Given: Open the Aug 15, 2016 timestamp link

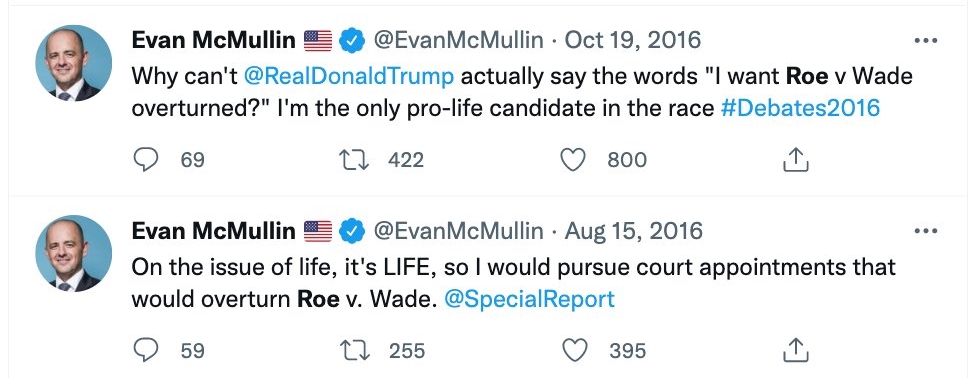Looking at the screenshot, I should pos(634,232).
